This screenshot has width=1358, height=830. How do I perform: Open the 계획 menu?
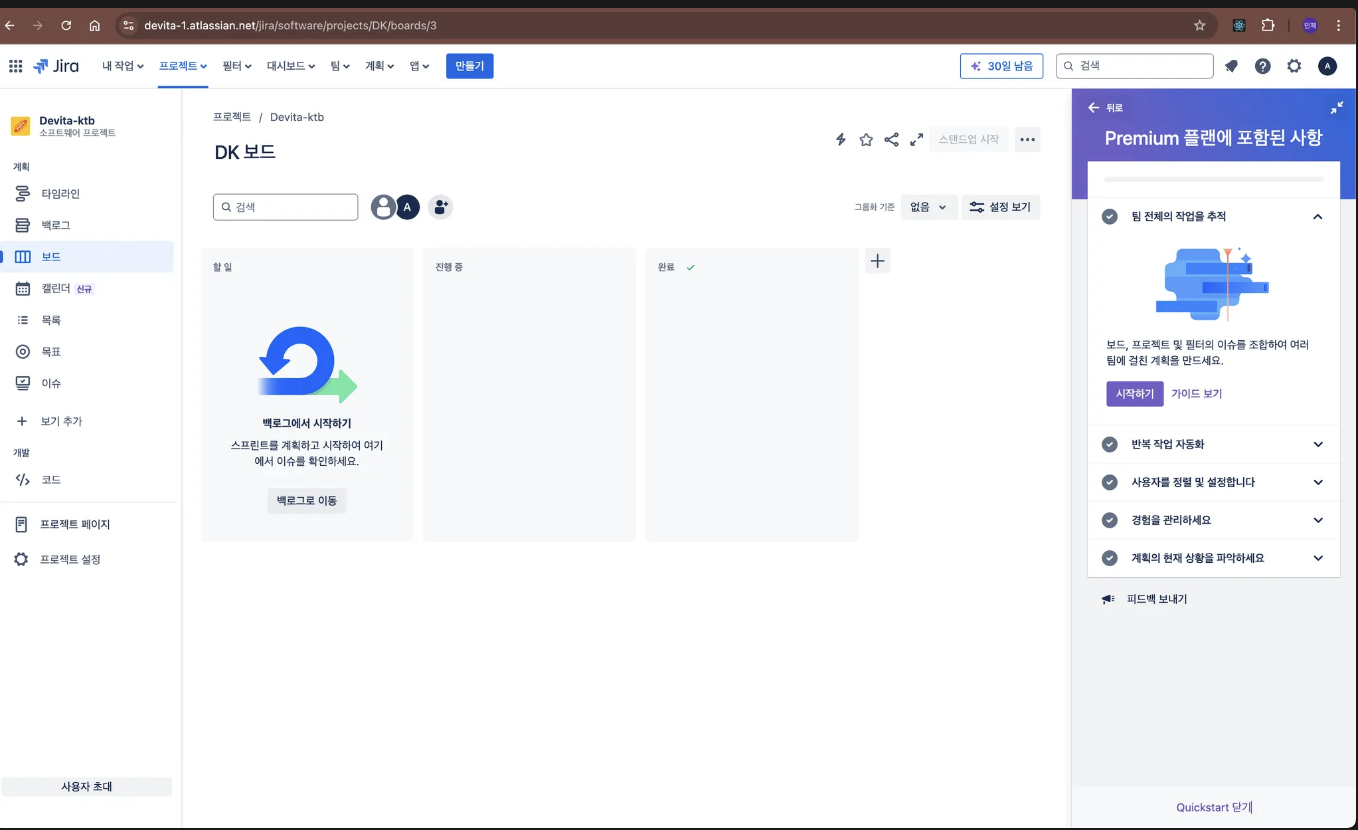pos(379,66)
